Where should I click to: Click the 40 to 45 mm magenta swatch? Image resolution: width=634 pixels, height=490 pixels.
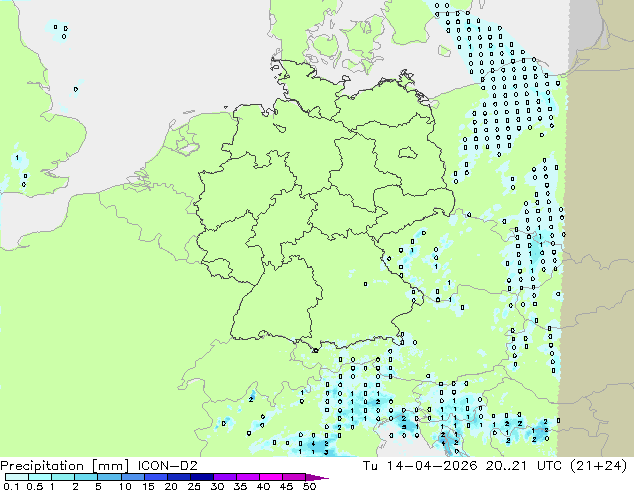pyautogui.click(x=271, y=477)
